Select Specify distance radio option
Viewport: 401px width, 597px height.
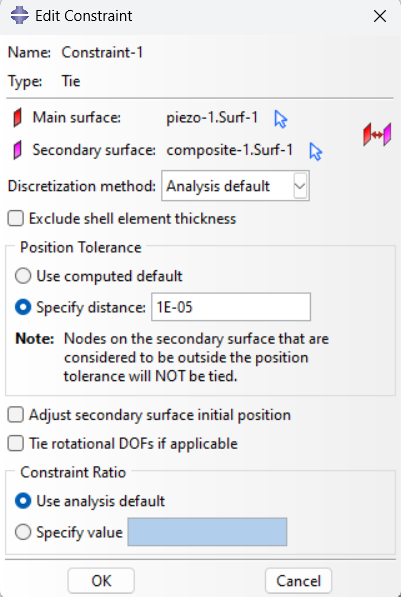click(23, 307)
